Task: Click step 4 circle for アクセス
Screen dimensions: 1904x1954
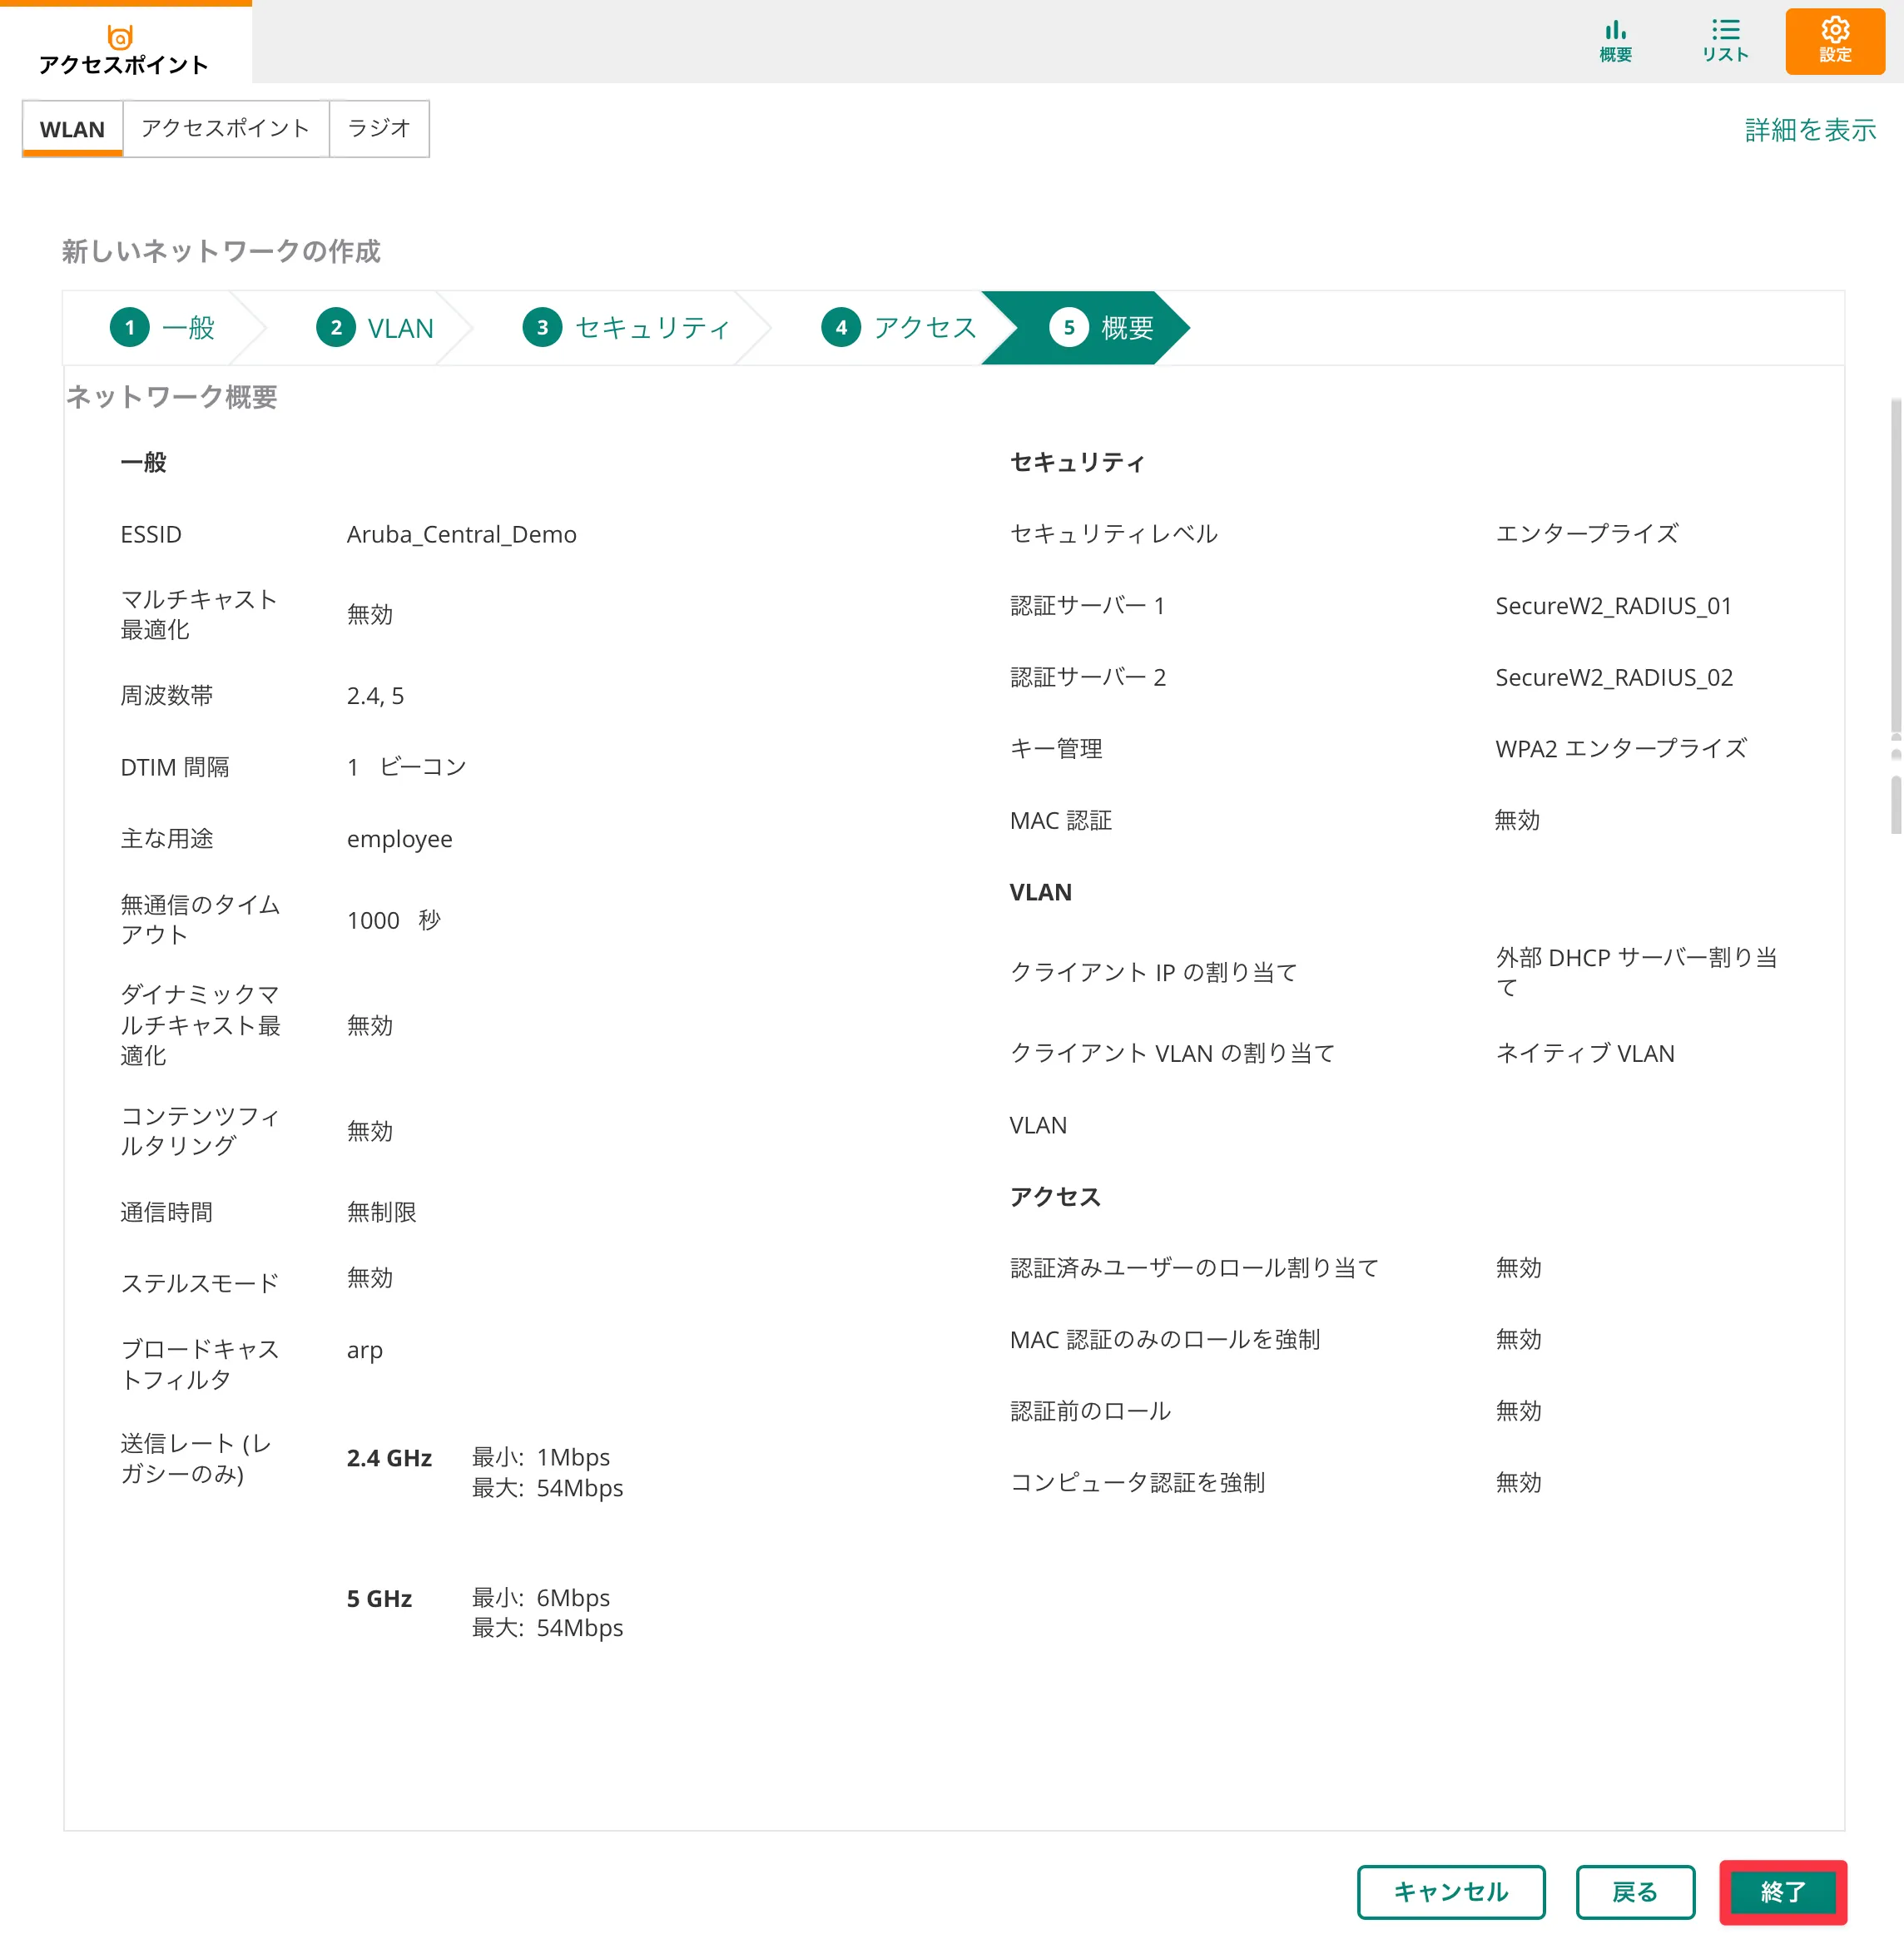Action: tap(841, 328)
